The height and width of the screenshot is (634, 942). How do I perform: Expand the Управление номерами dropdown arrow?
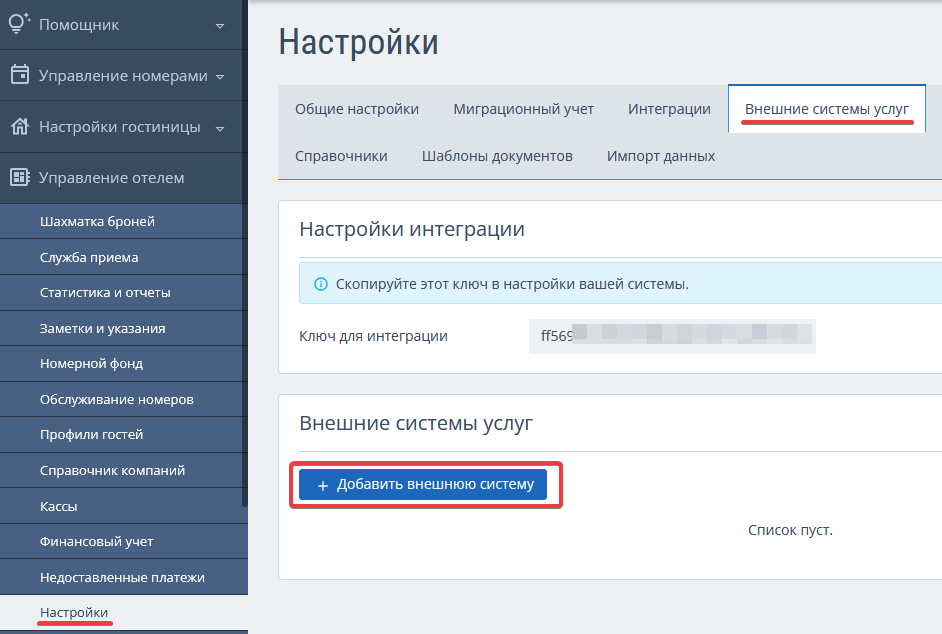point(220,76)
